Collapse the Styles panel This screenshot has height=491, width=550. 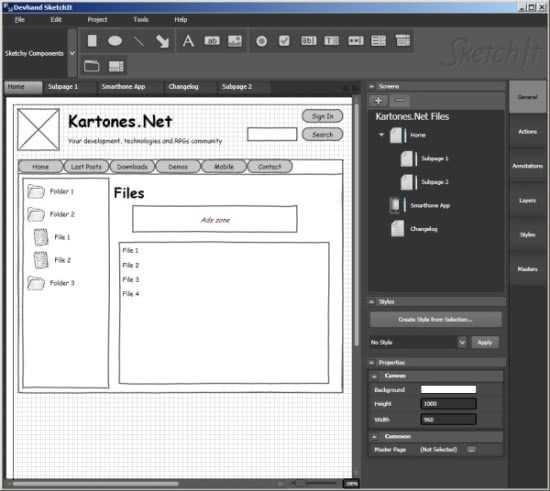371,302
